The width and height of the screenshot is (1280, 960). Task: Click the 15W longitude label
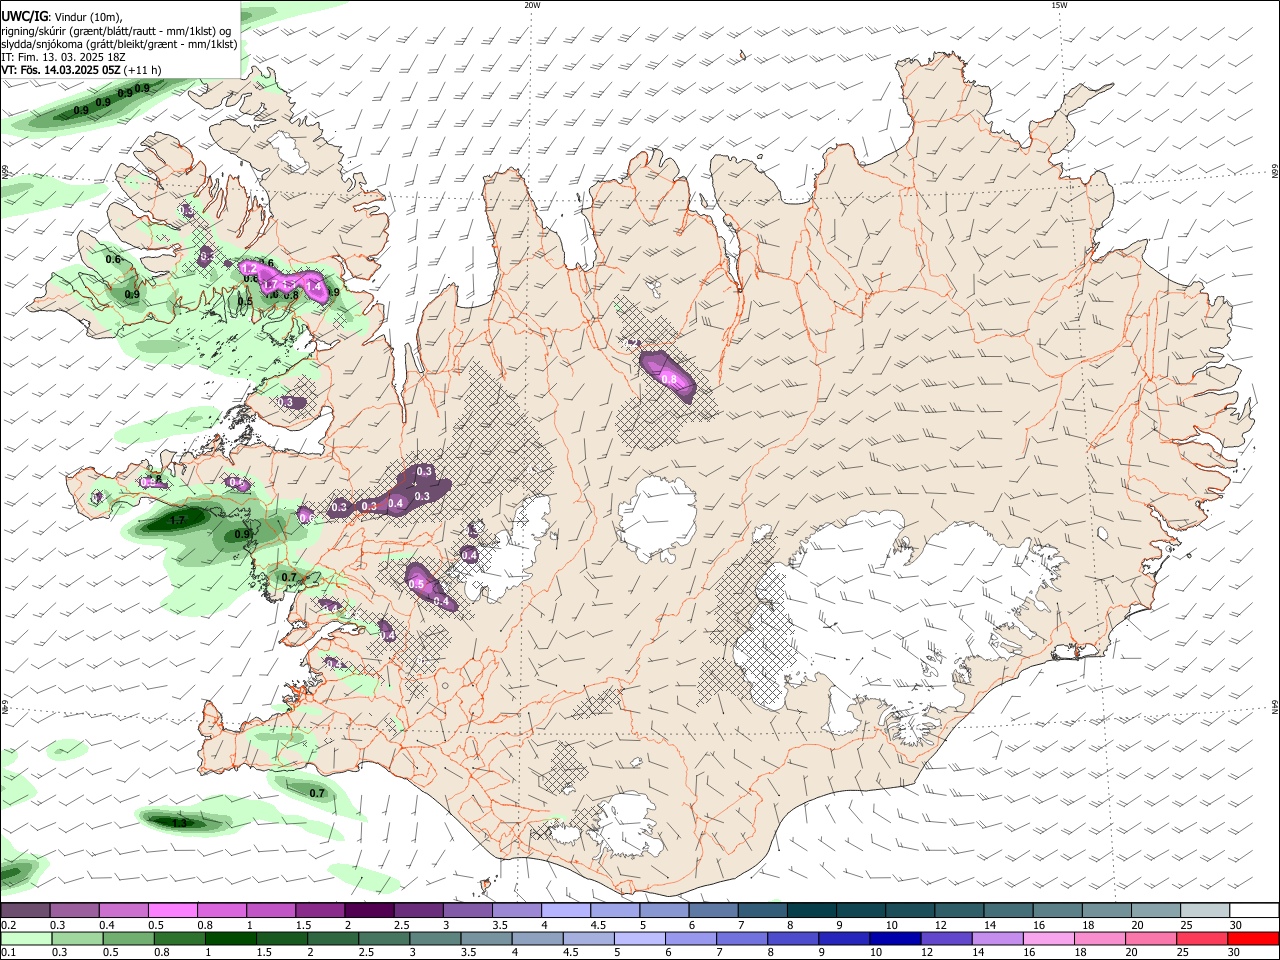click(1059, 5)
